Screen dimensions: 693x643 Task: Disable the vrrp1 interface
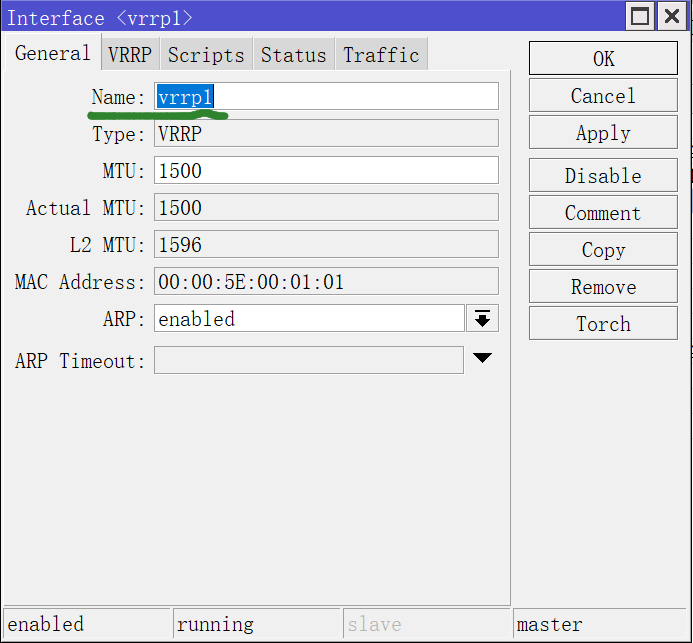pyautogui.click(x=603, y=176)
